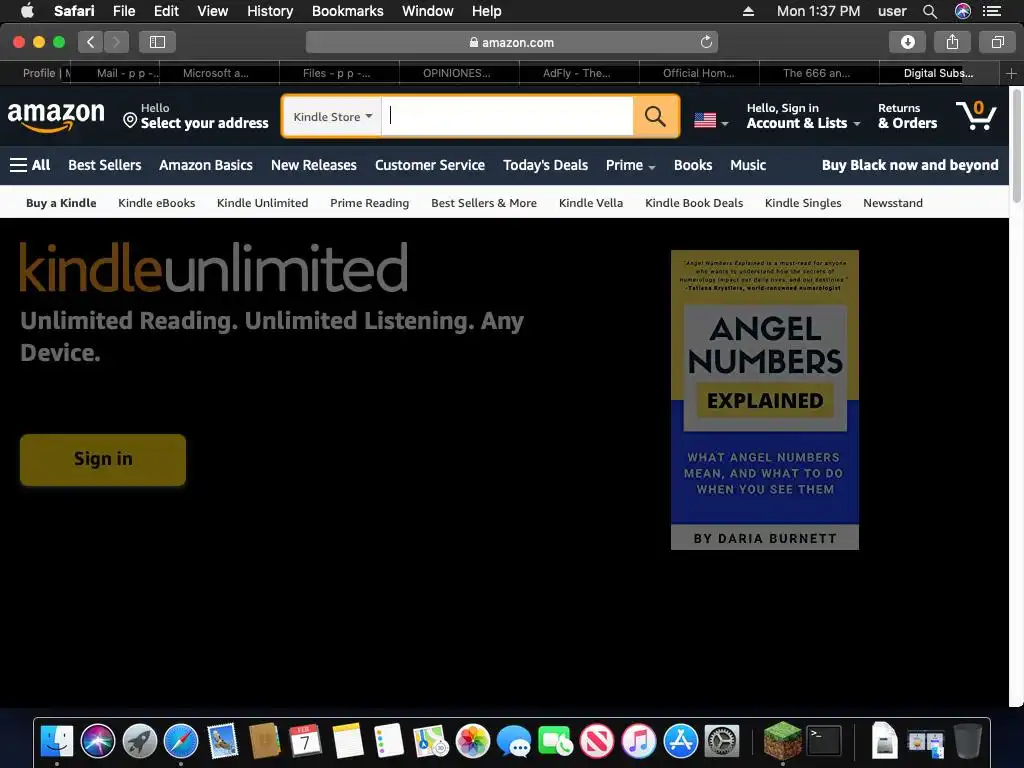Screen dimensions: 1024x768
Task: Open the Customer Service link
Action: 430,165
